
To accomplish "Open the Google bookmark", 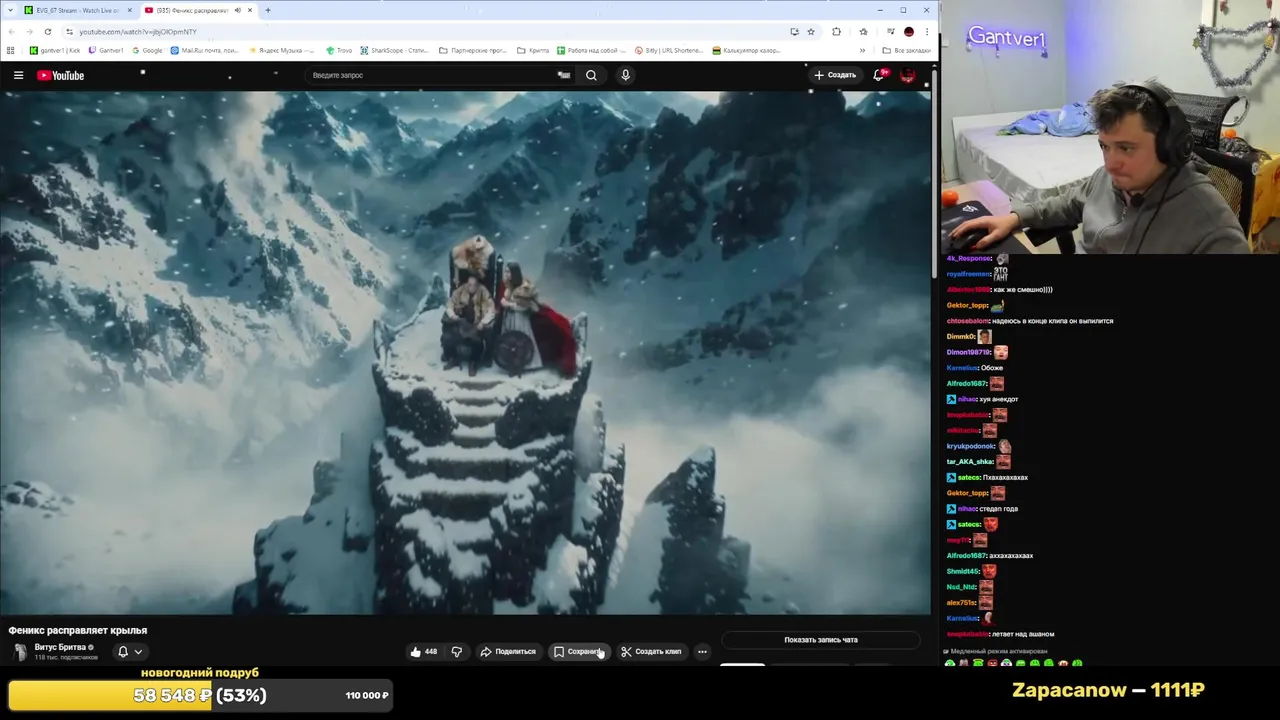I will pyautogui.click(x=146, y=50).
